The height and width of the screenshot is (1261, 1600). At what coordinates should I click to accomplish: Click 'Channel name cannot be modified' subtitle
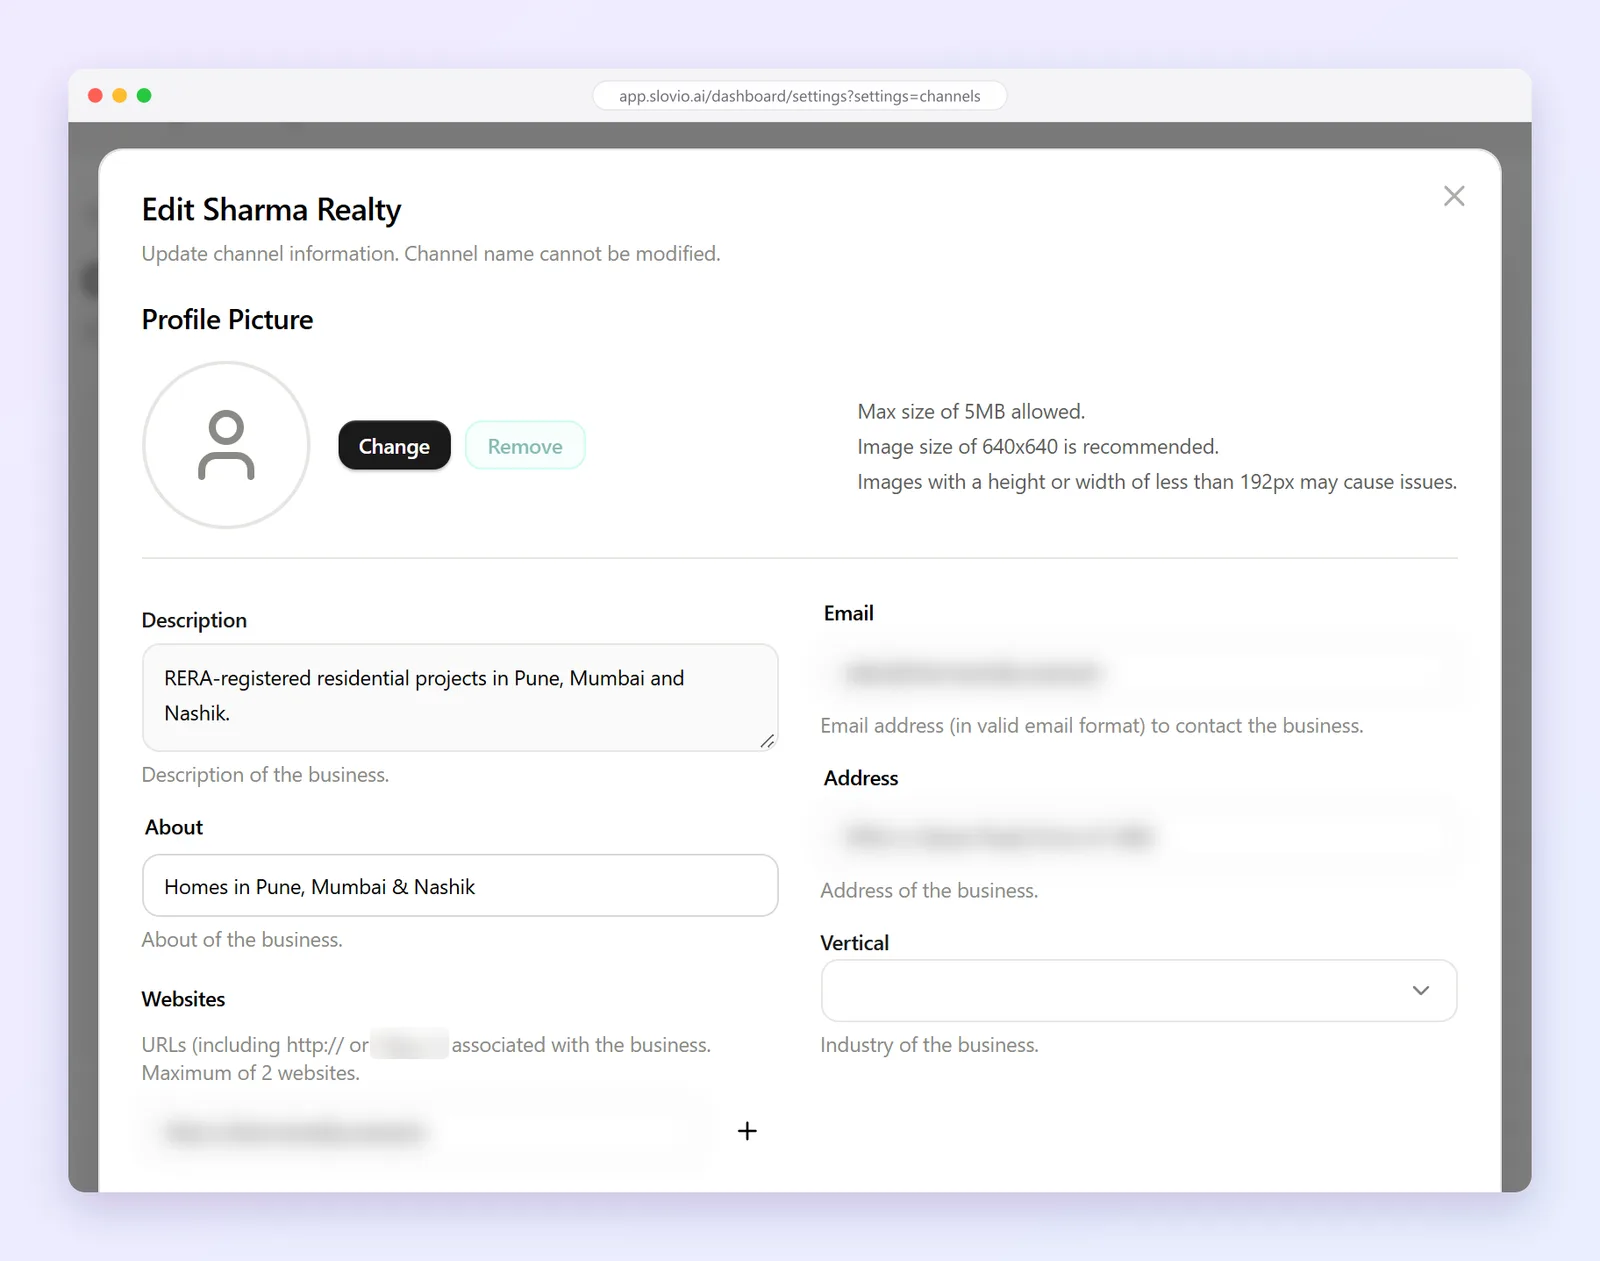[562, 254]
